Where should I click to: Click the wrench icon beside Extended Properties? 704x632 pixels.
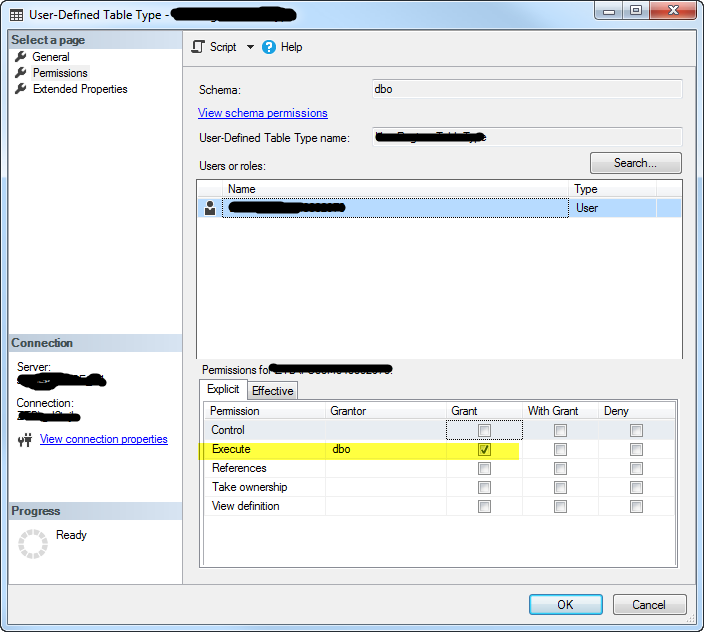(21, 88)
